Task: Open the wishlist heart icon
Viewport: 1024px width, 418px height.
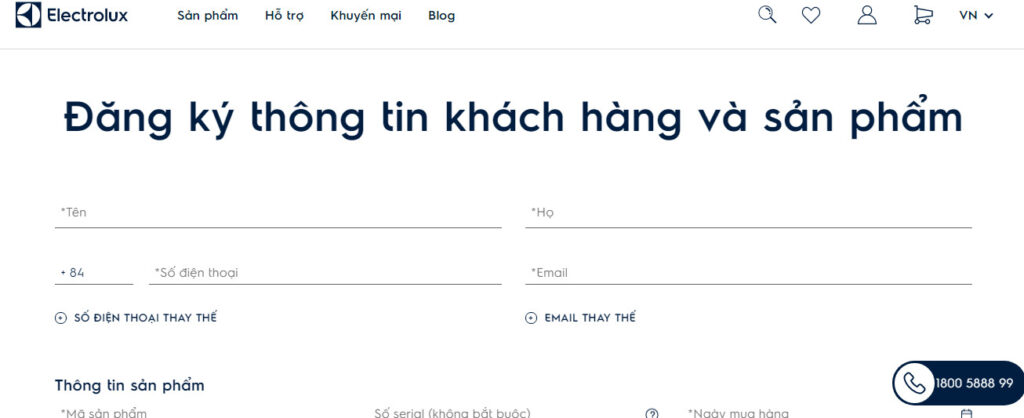Action: (x=811, y=15)
